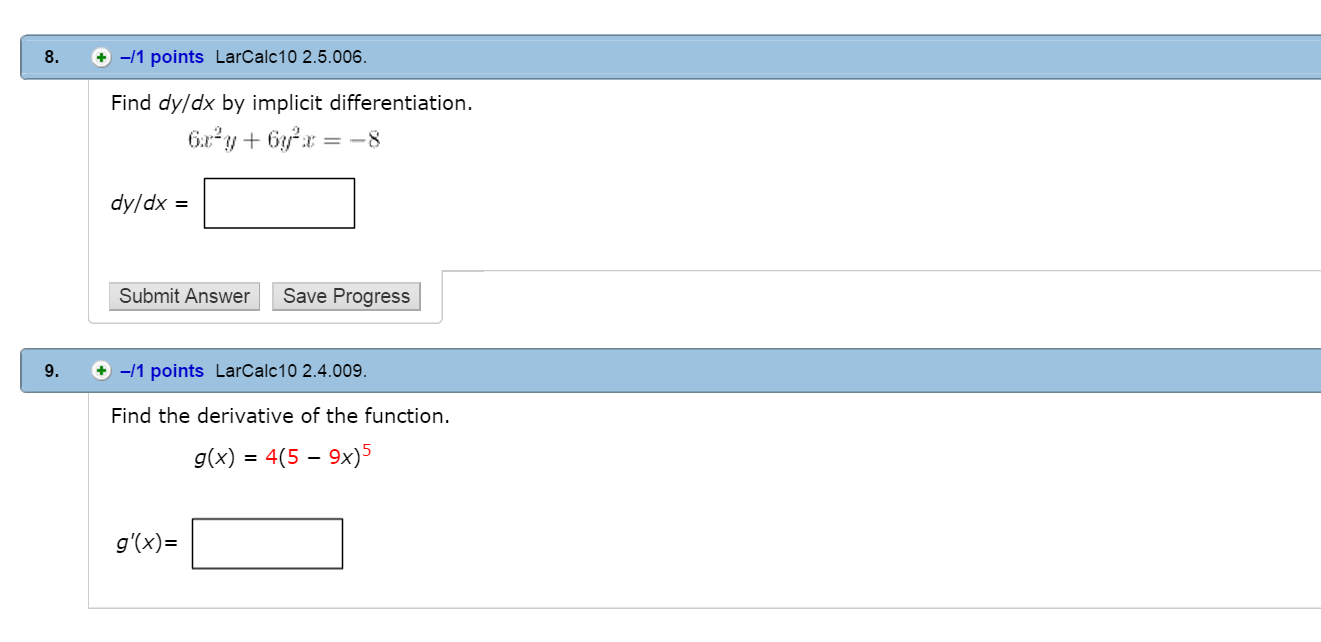
Task: Click the implicit differentiation equation
Action: (x=283, y=140)
